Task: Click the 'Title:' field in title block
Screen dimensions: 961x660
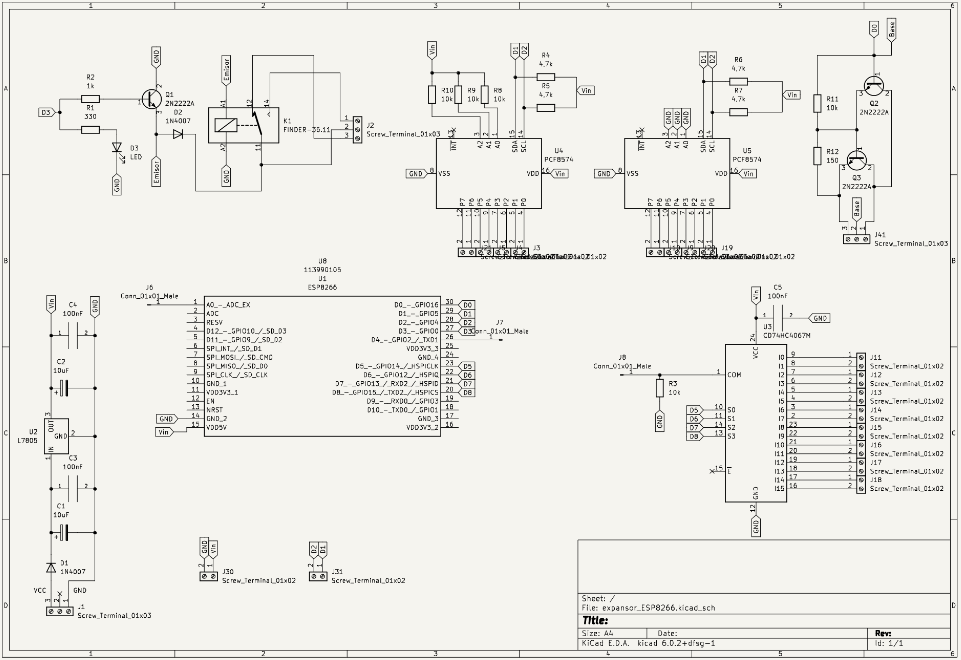Action: pyautogui.click(x=595, y=620)
